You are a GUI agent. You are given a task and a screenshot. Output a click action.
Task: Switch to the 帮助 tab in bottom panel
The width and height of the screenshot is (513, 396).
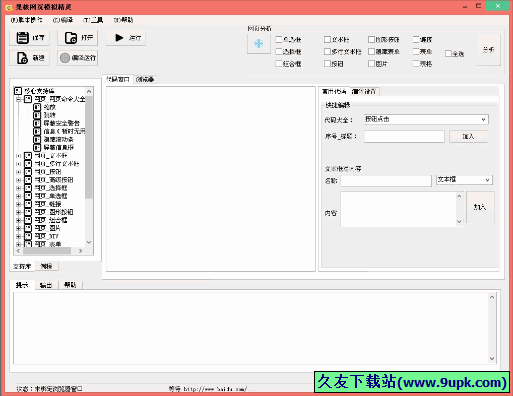(x=70, y=285)
